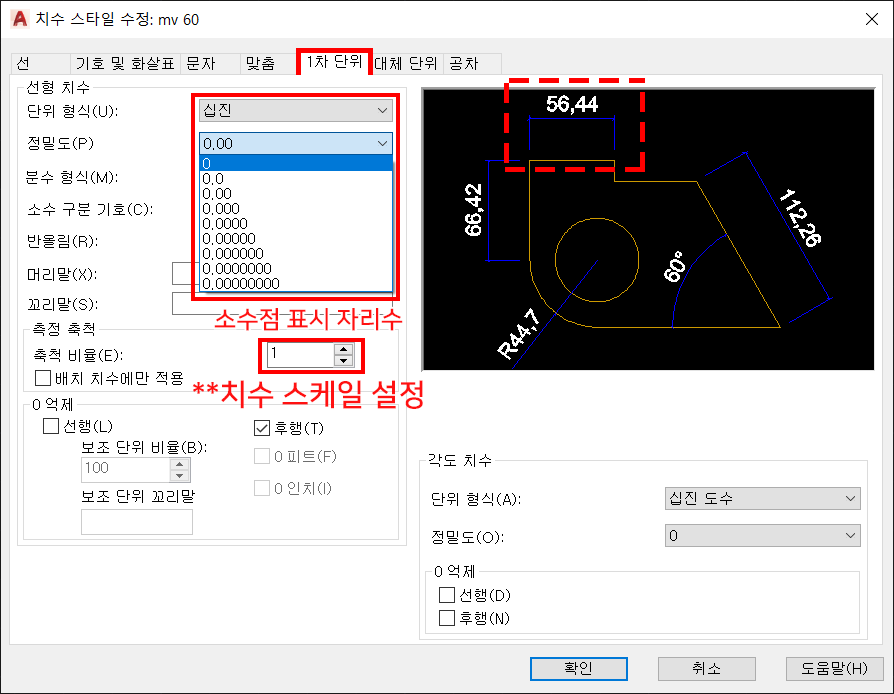Open the 문자 tab
The height and width of the screenshot is (694, 894).
pyautogui.click(x=210, y=63)
